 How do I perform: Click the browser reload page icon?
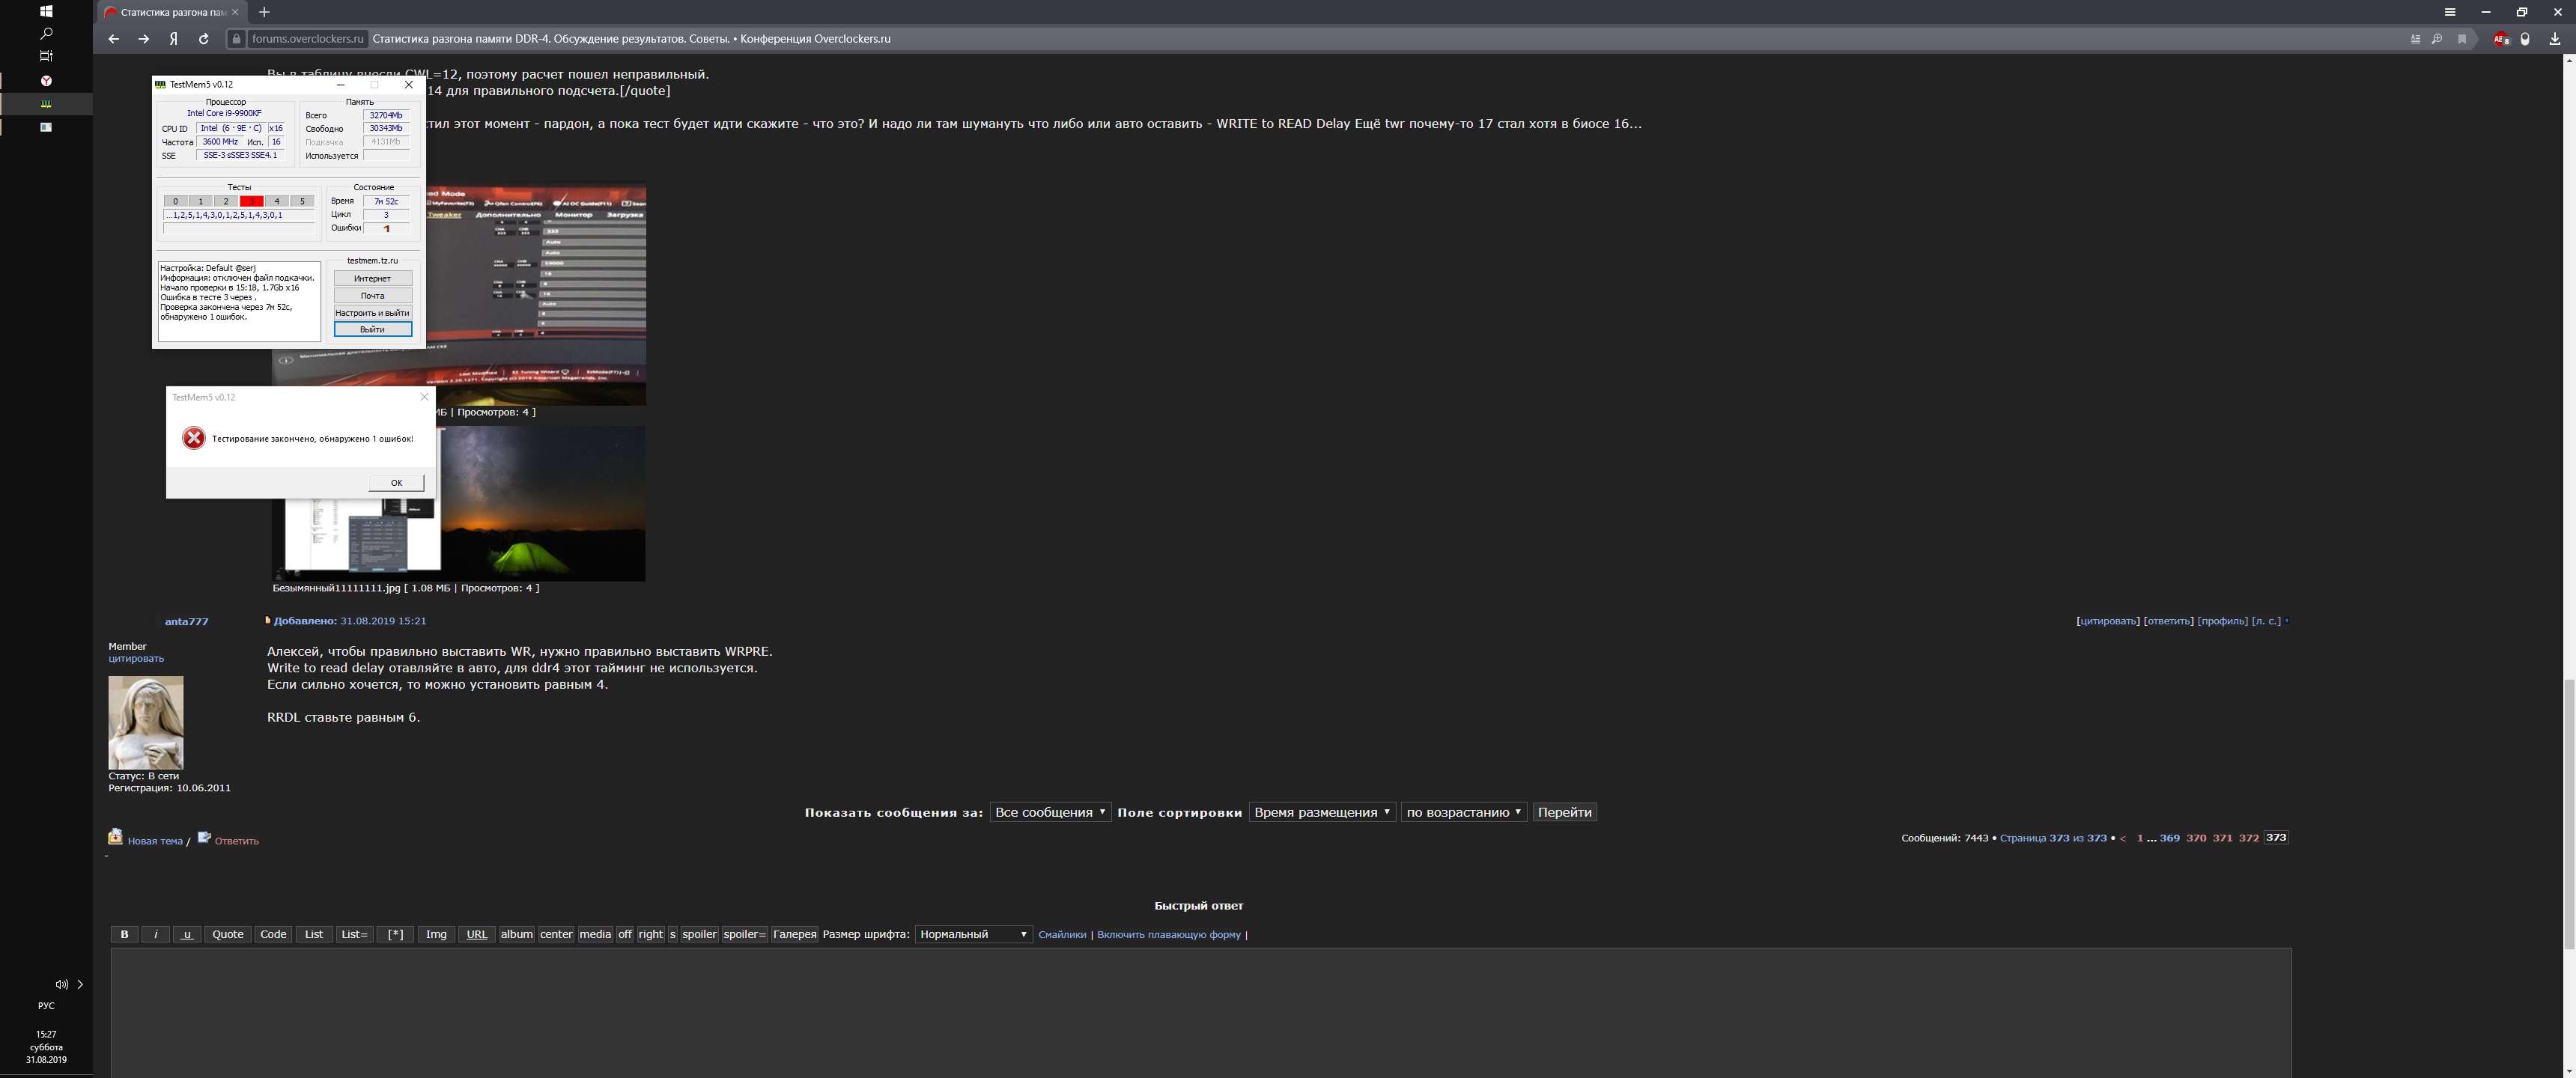(204, 39)
